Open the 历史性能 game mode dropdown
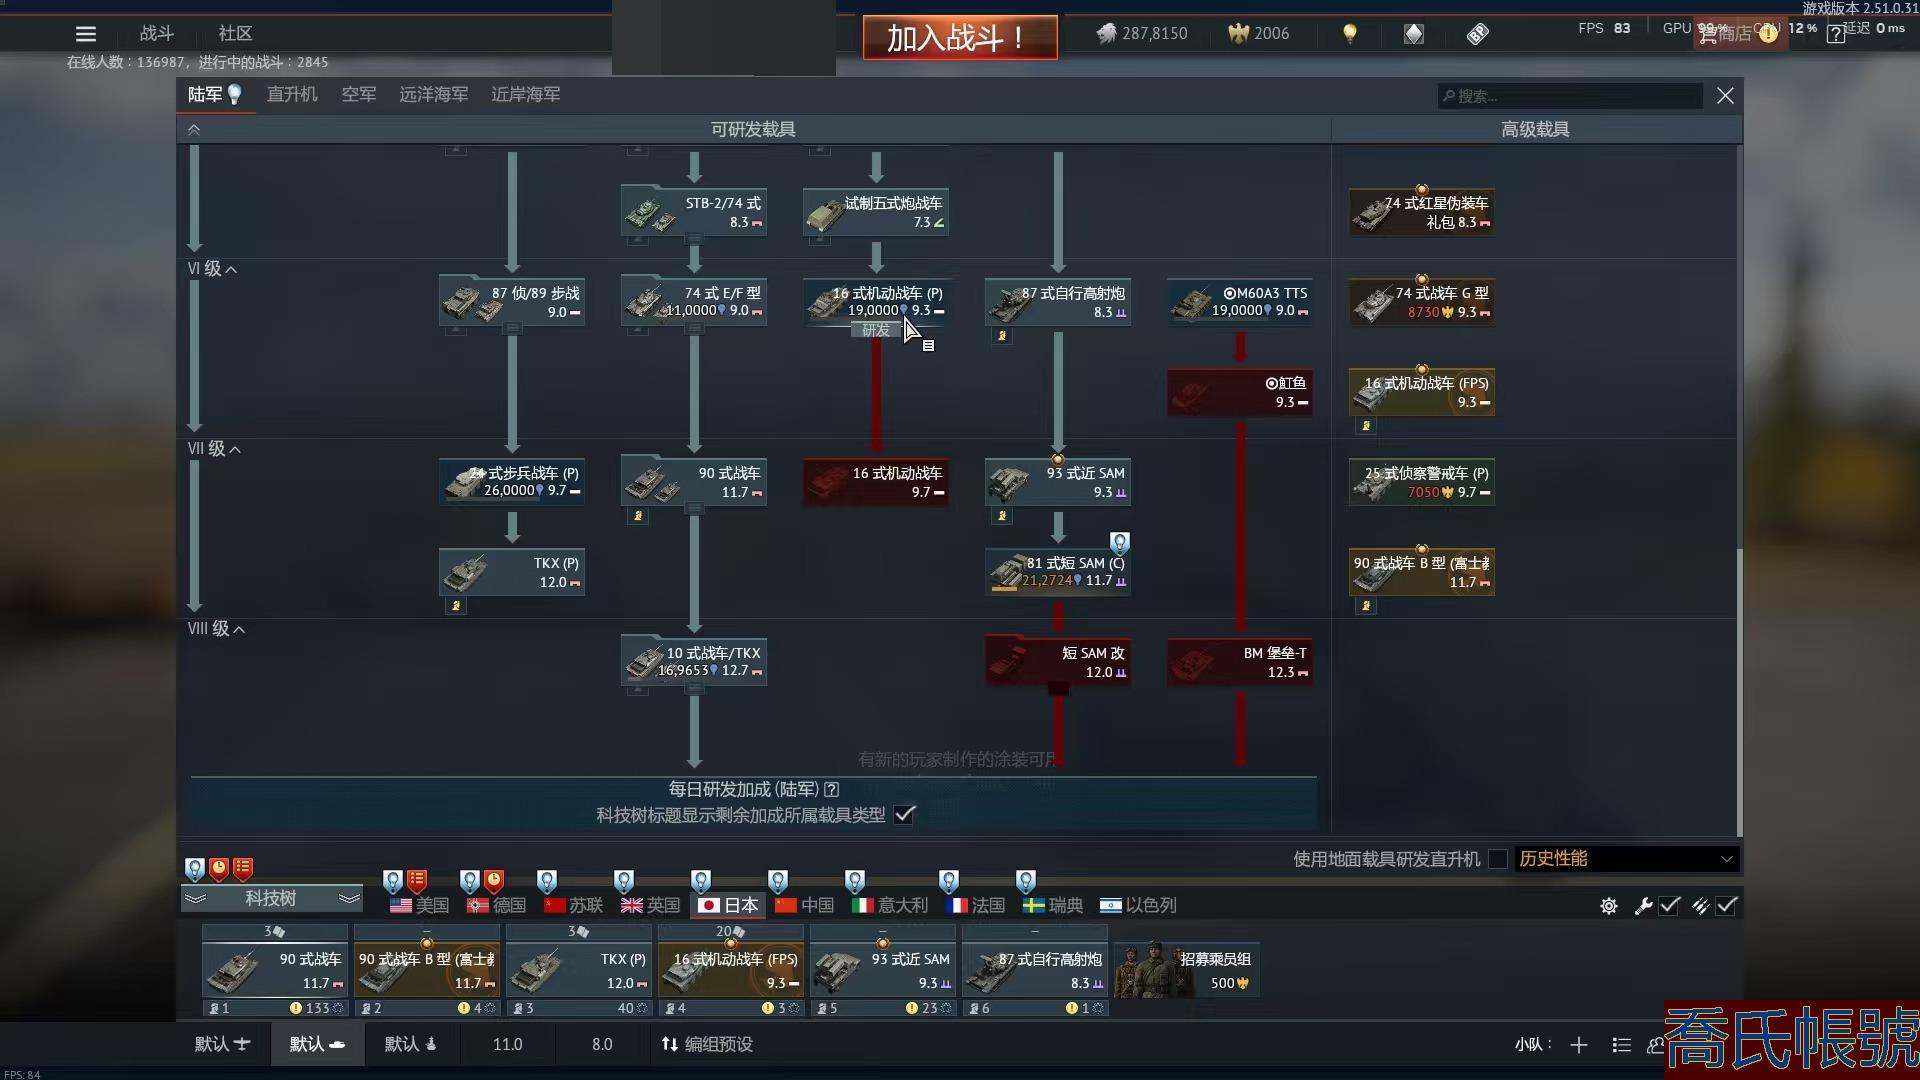Image resolution: width=1920 pixels, height=1080 pixels. (1626, 859)
